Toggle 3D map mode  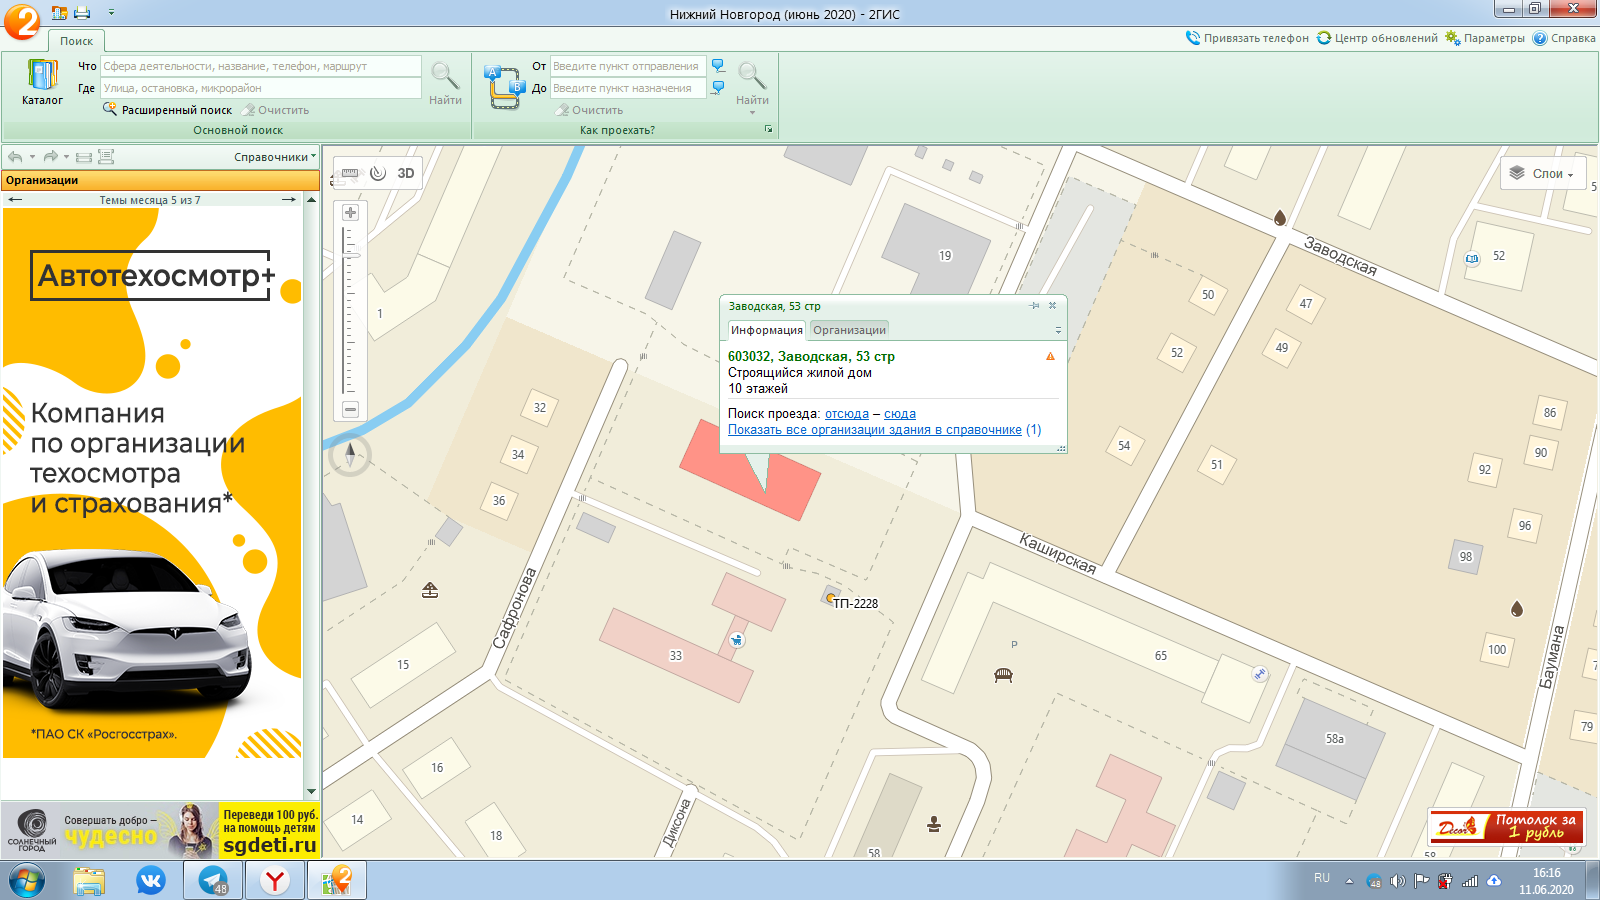coord(406,173)
